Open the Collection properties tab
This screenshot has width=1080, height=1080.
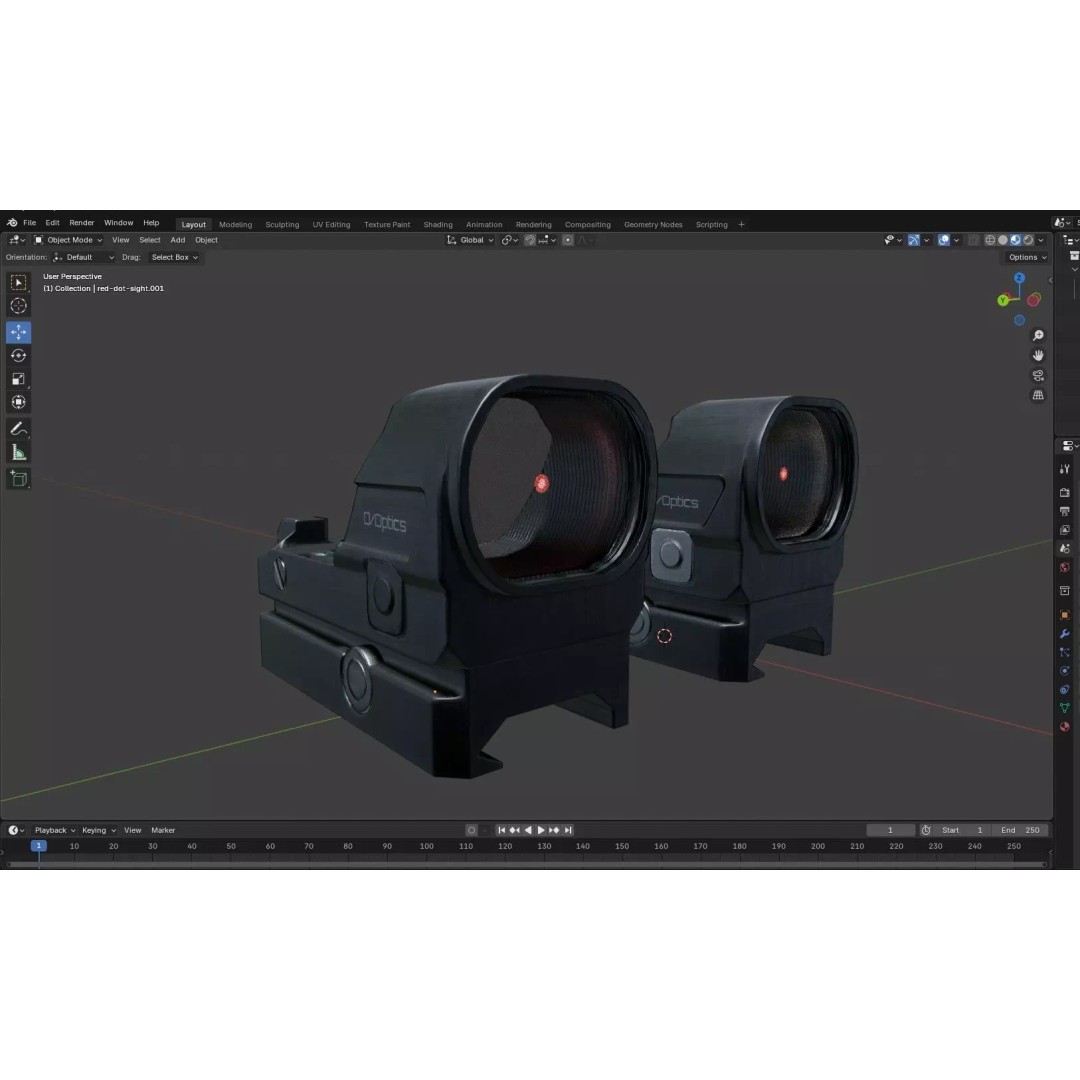1065,591
